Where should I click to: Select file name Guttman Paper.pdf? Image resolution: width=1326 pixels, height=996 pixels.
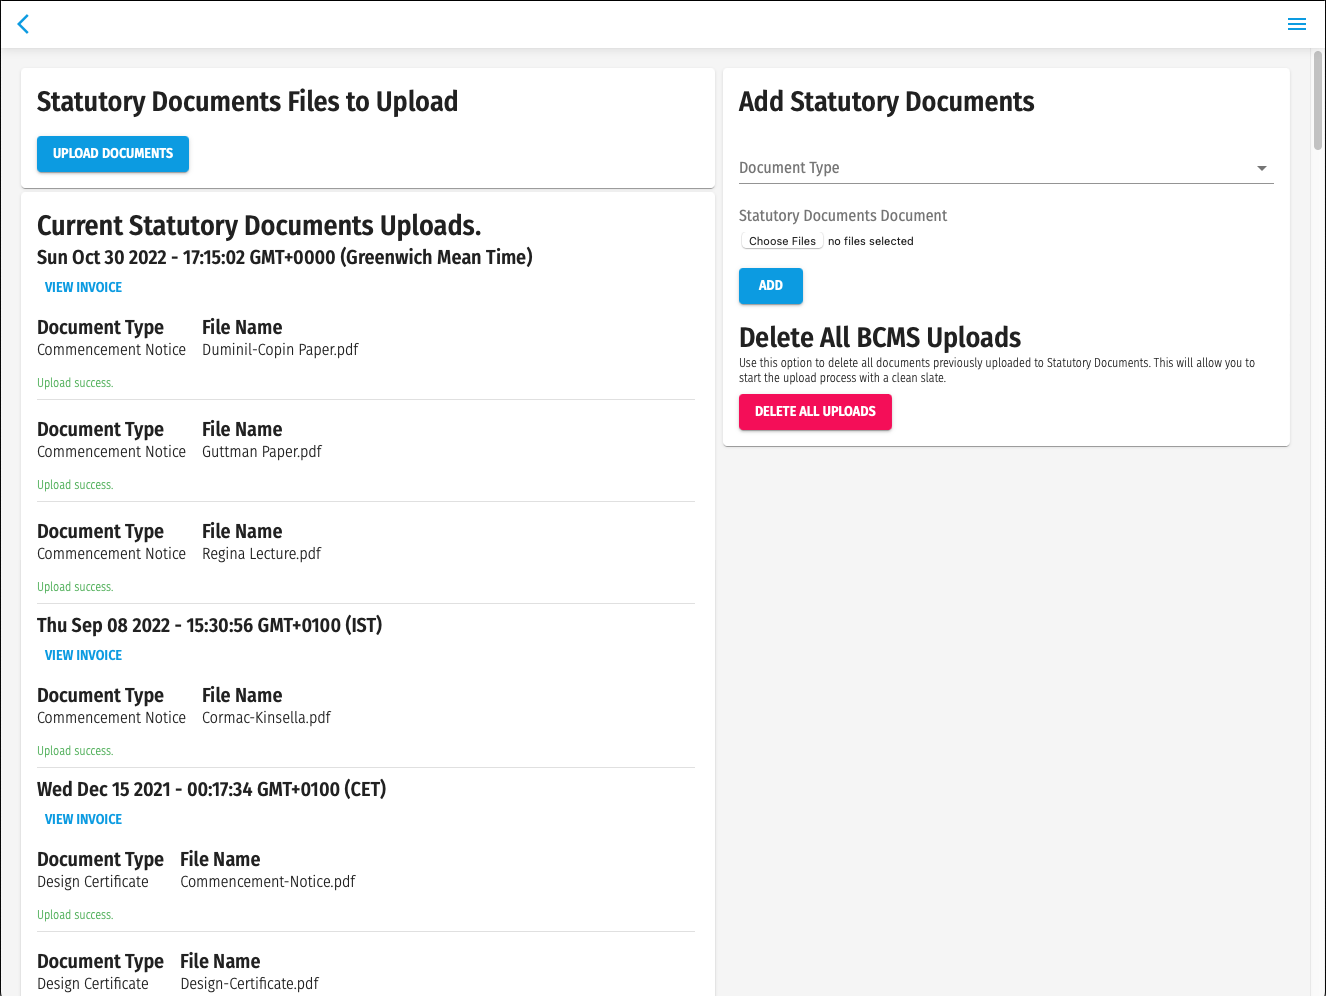[262, 452]
